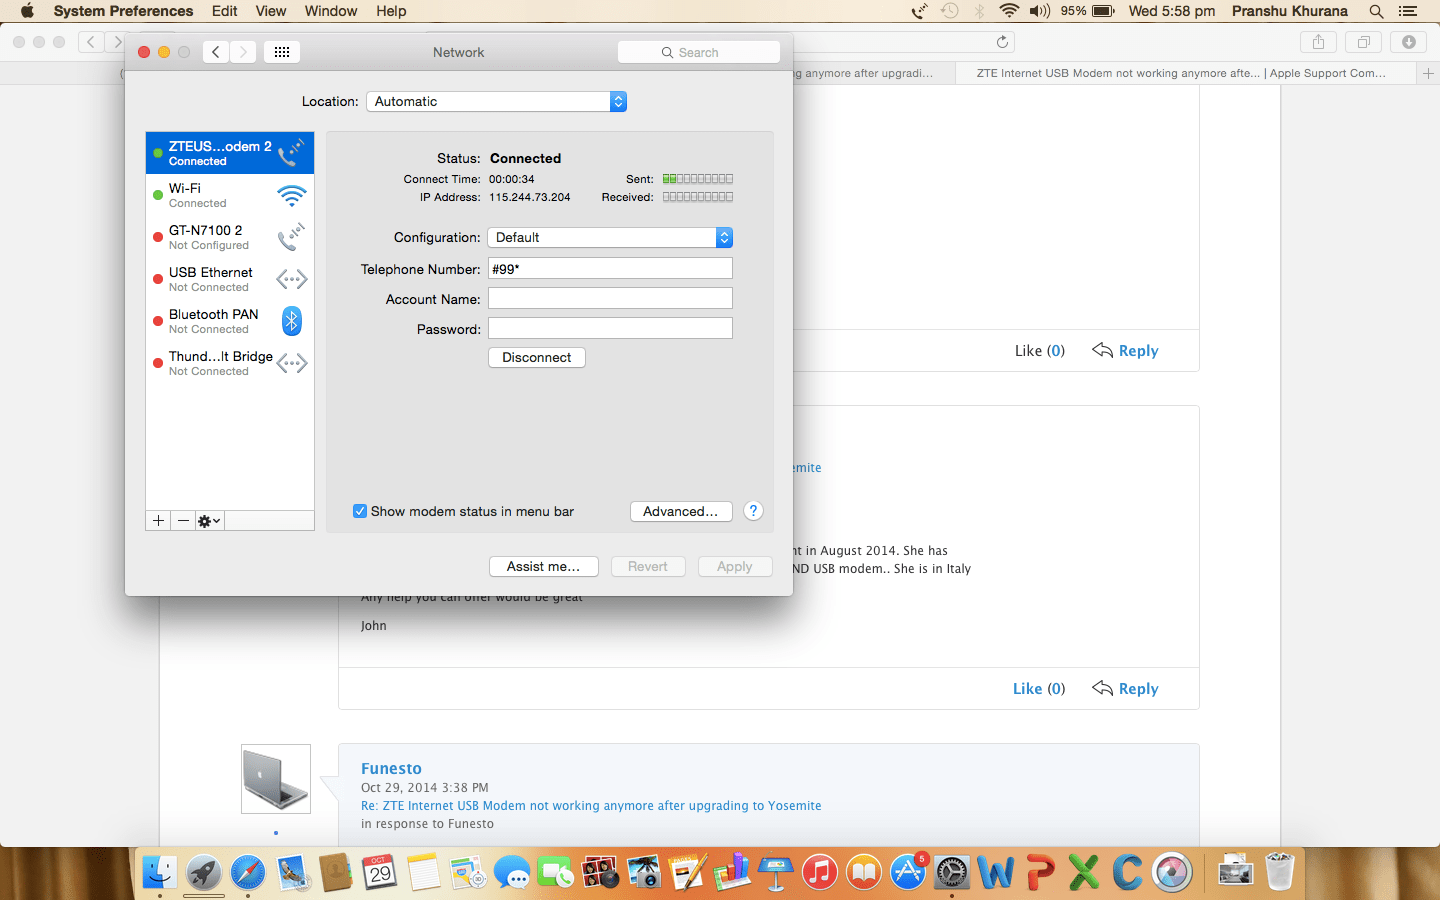Show Safari downloads button
1440x900 pixels.
click(x=1408, y=42)
